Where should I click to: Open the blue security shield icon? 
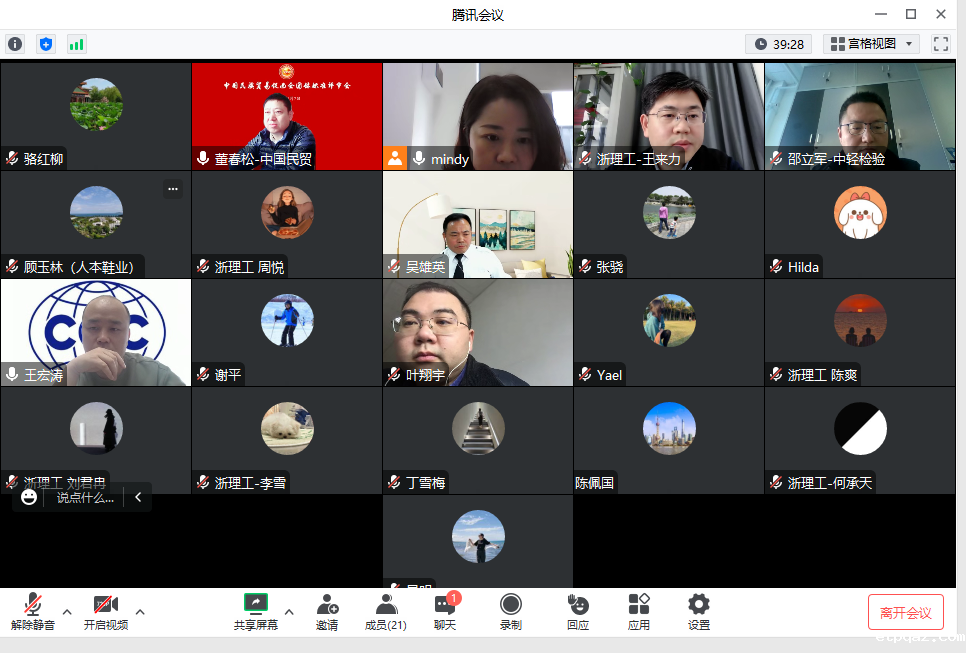[46, 44]
